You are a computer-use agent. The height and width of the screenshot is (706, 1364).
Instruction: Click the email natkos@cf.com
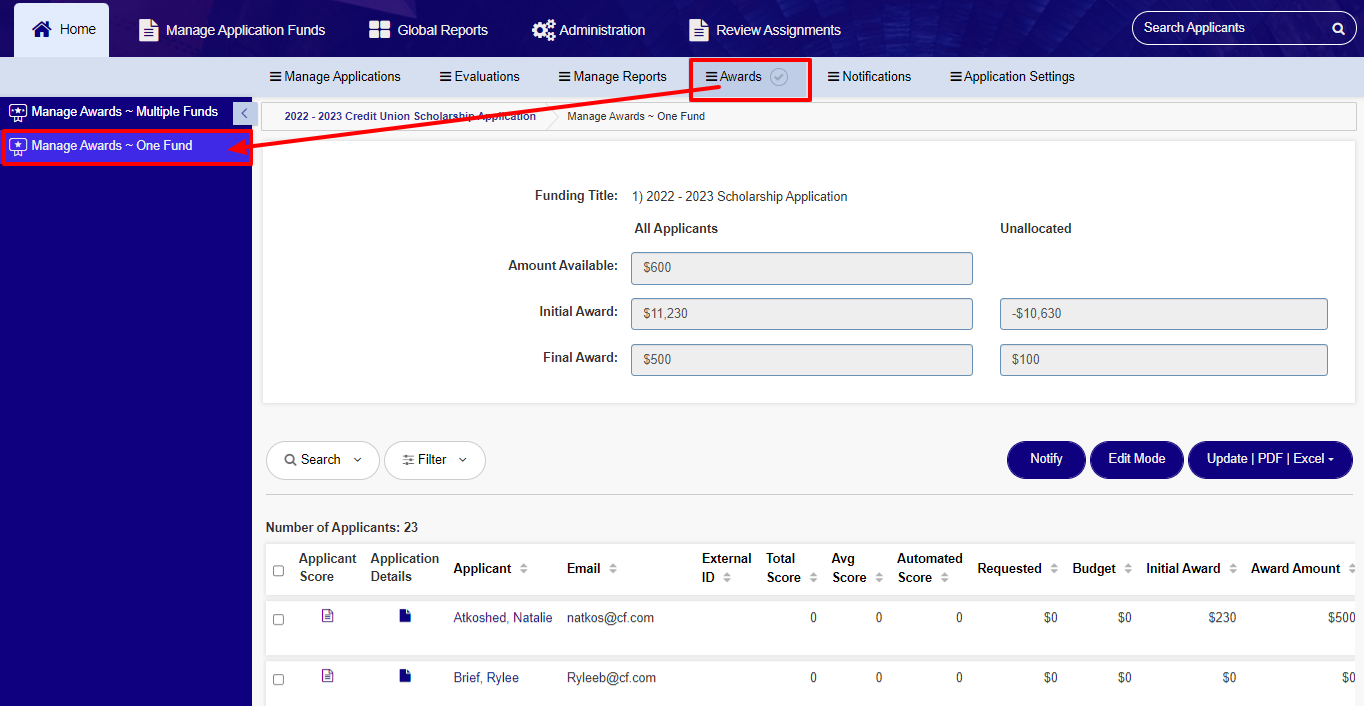click(x=610, y=618)
